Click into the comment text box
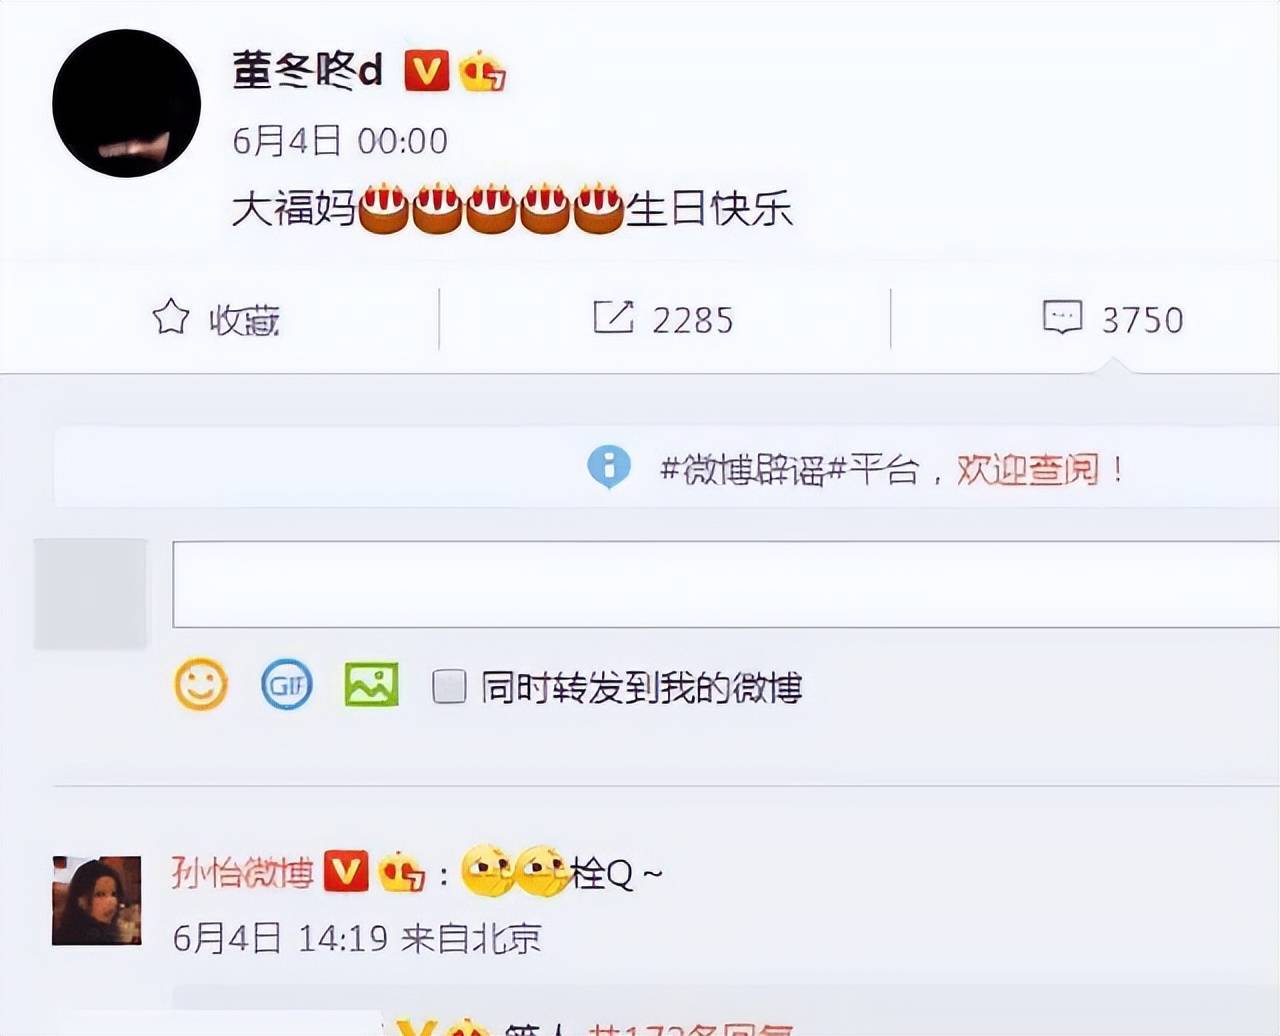 tap(726, 585)
